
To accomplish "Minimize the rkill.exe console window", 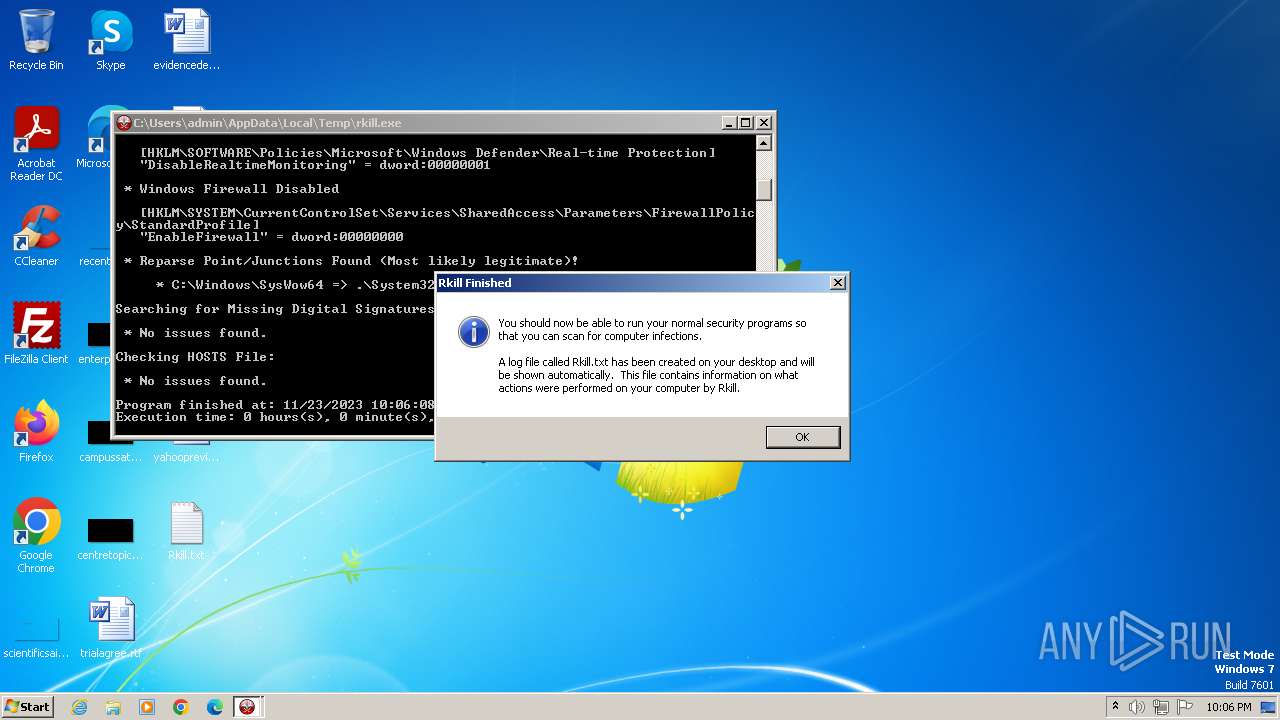I will coord(728,123).
